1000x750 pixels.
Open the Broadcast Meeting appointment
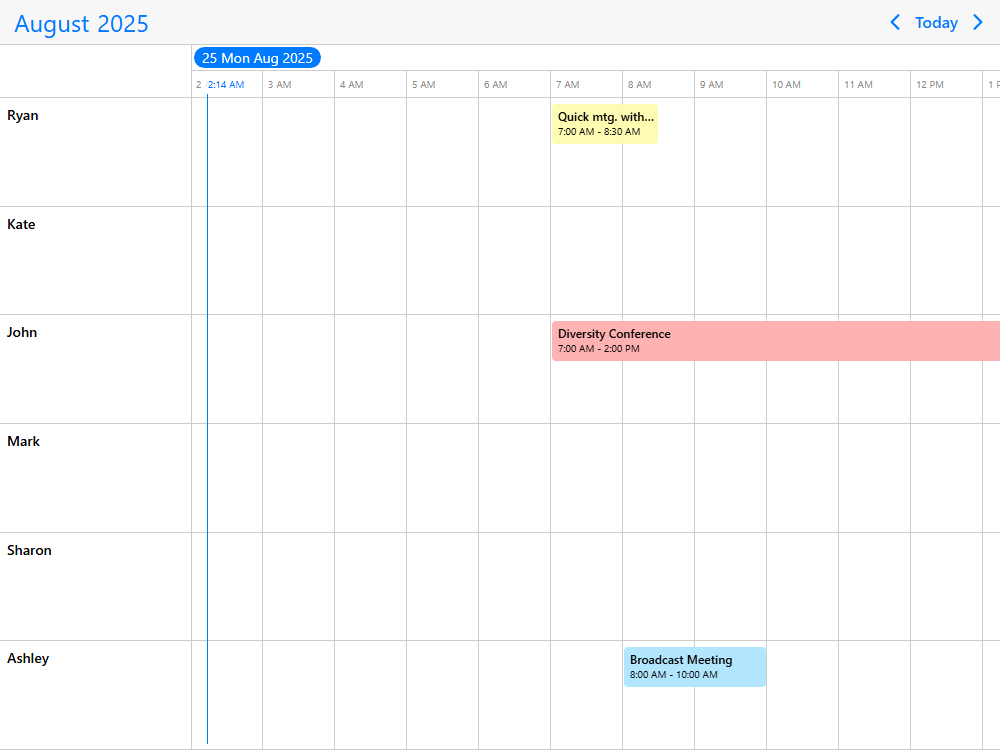695,667
